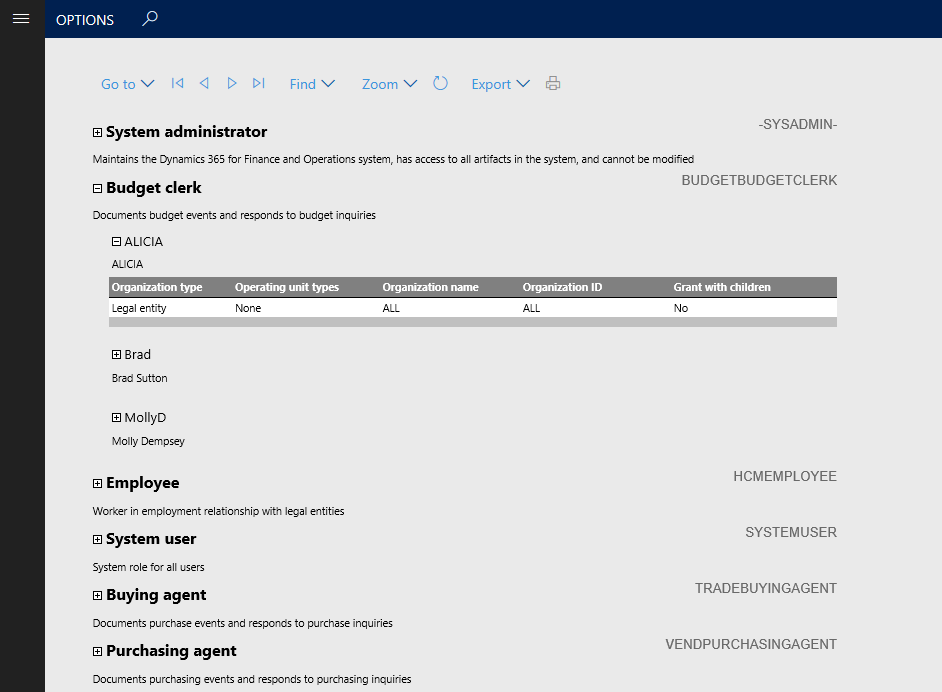Open search using the magnifier icon
Viewport: 942px width, 692px height.
pos(149,18)
